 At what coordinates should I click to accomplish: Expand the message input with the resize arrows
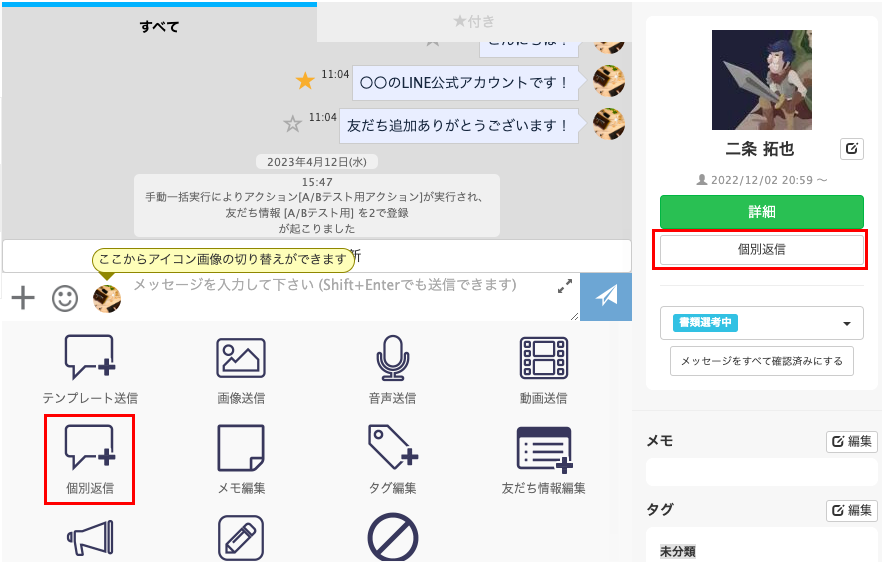[565, 286]
